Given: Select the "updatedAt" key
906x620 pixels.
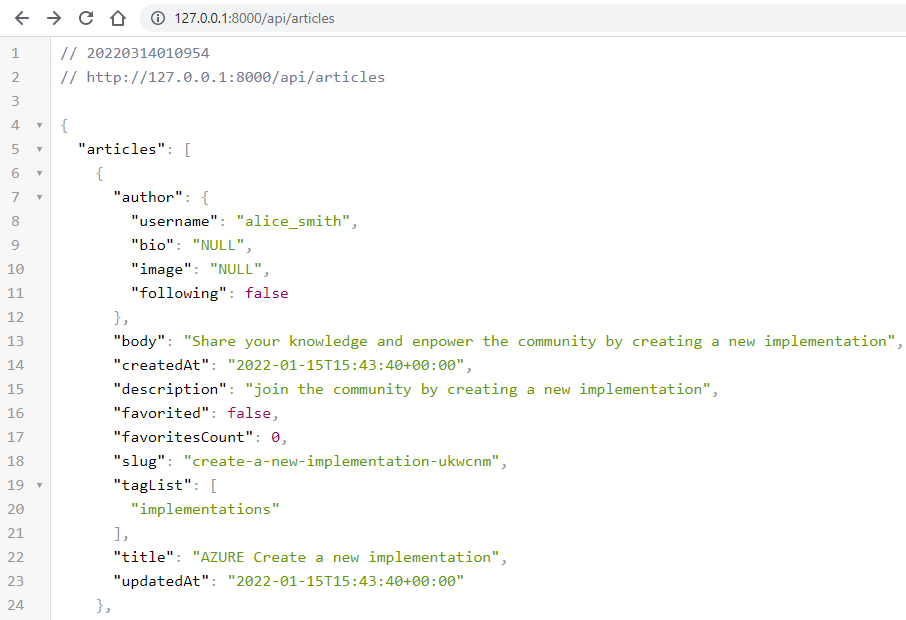Looking at the screenshot, I should click(x=161, y=581).
